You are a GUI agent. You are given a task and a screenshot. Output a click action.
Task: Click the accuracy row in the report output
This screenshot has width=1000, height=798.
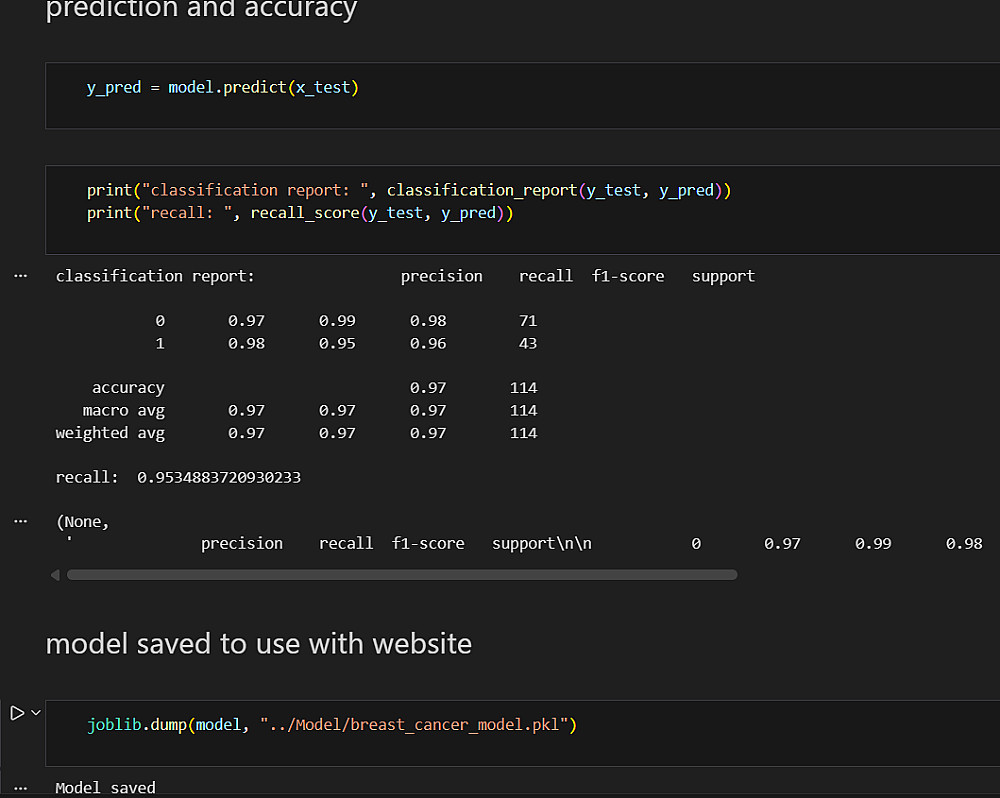[128, 388]
